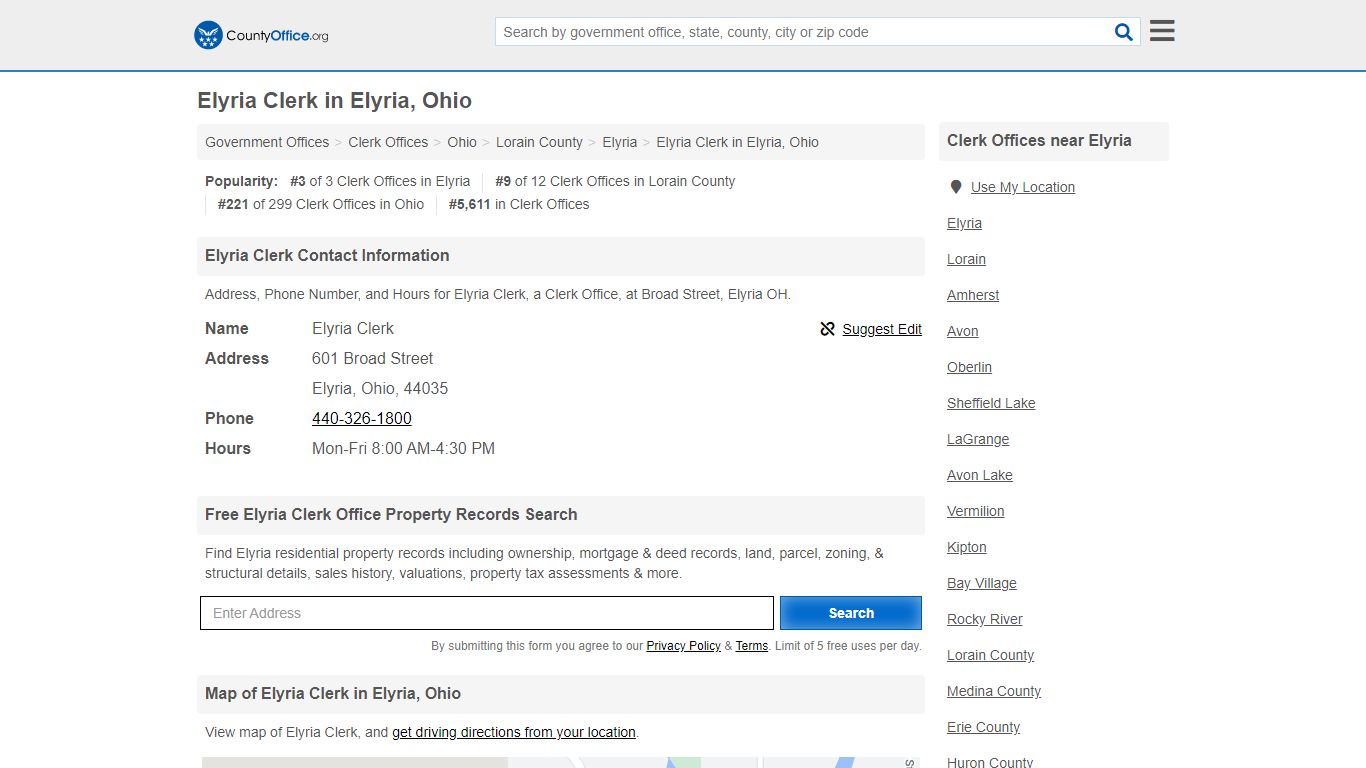Open Bay Village sidebar link
This screenshot has width=1366, height=768.
coord(982,583)
